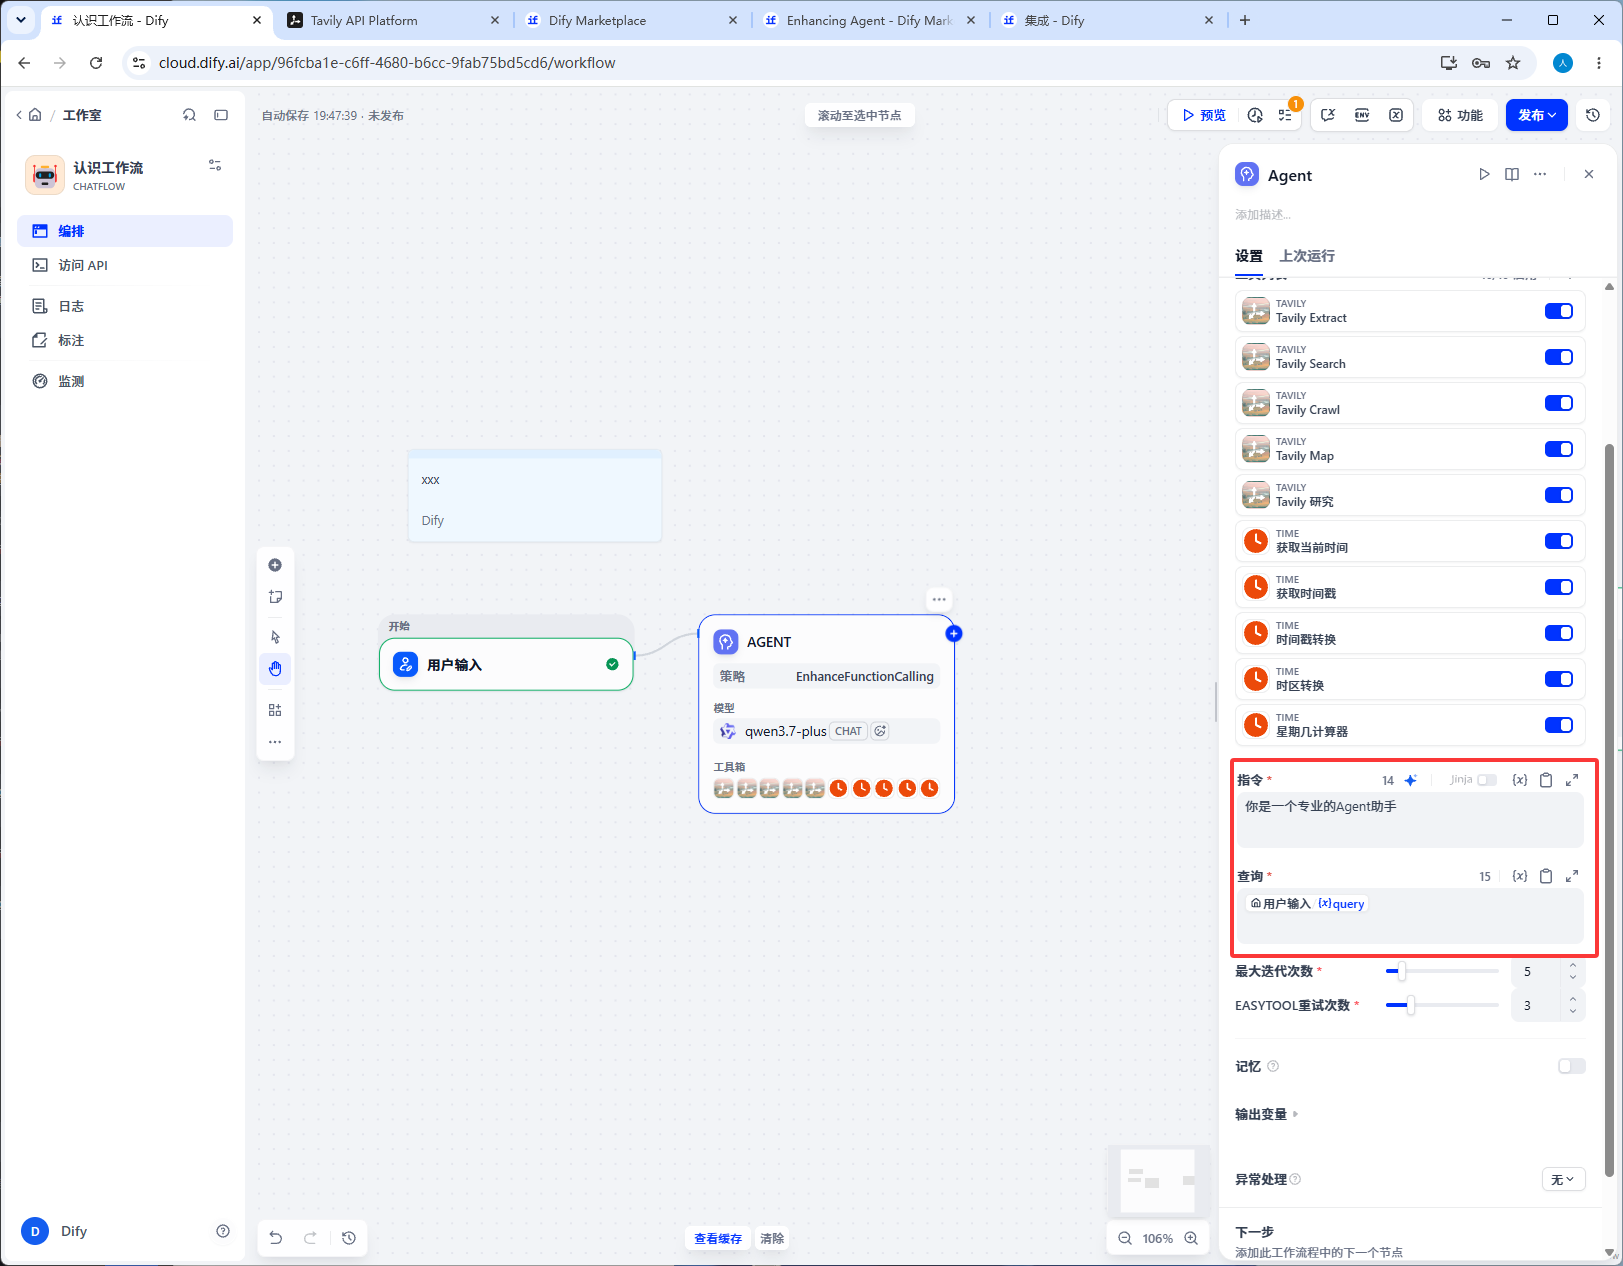The image size is (1623, 1266).
Task: Open the change history icon beside redo
Action: click(349, 1238)
